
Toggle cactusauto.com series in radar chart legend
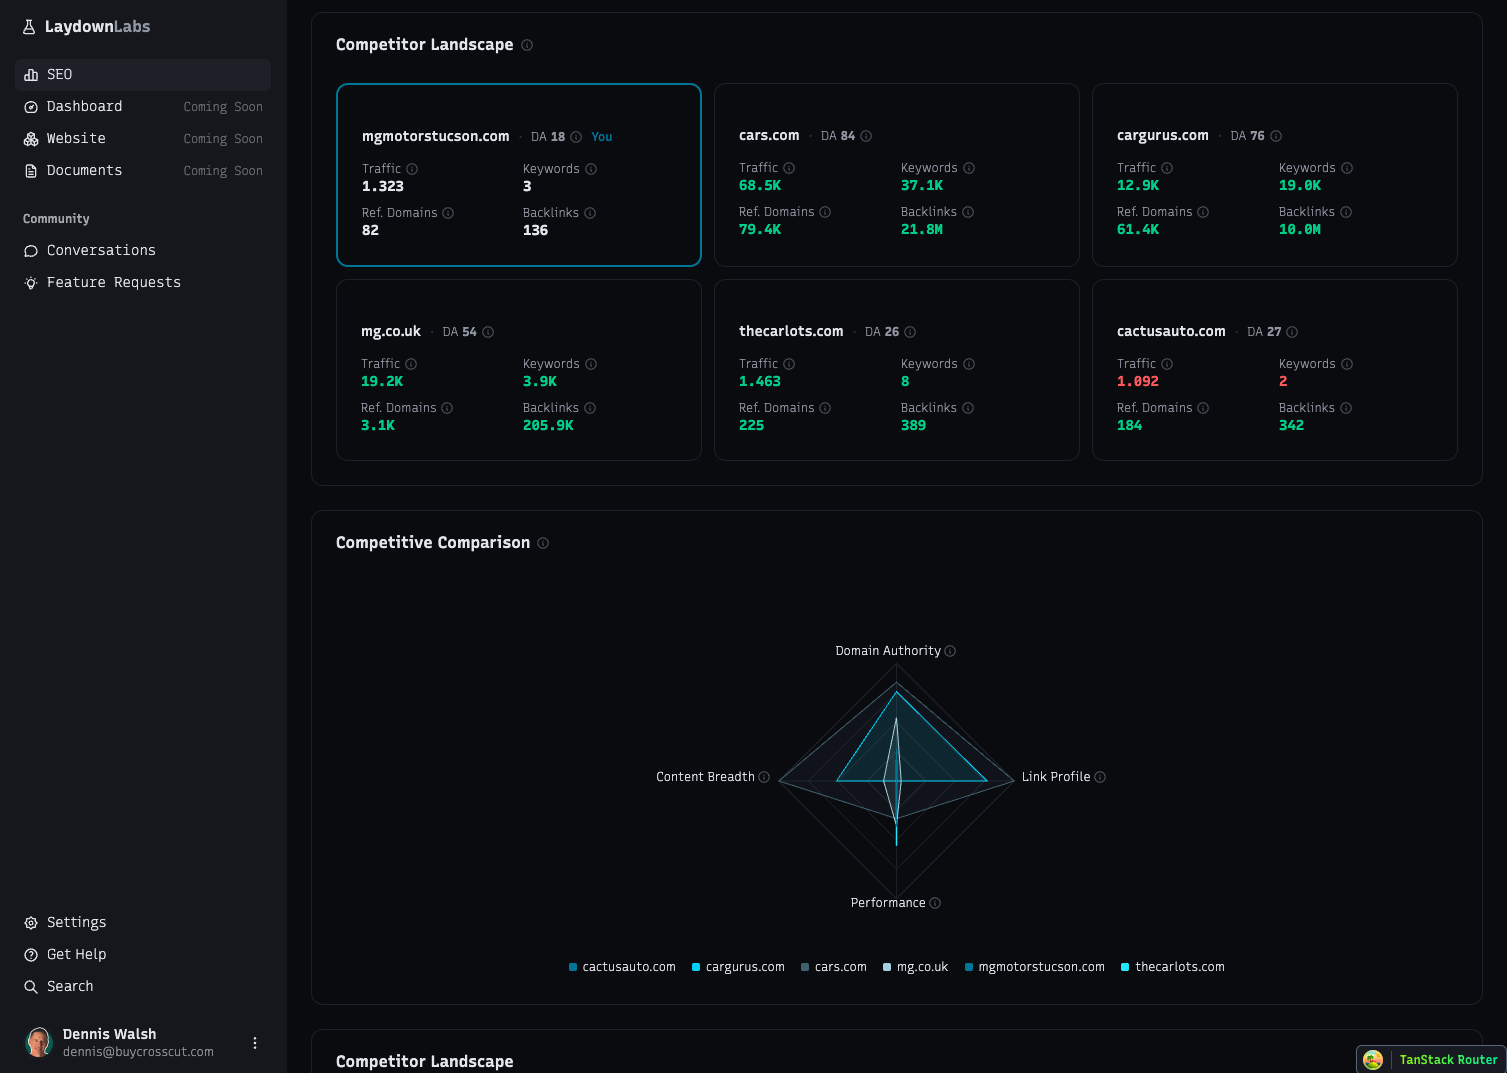pyautogui.click(x=622, y=967)
